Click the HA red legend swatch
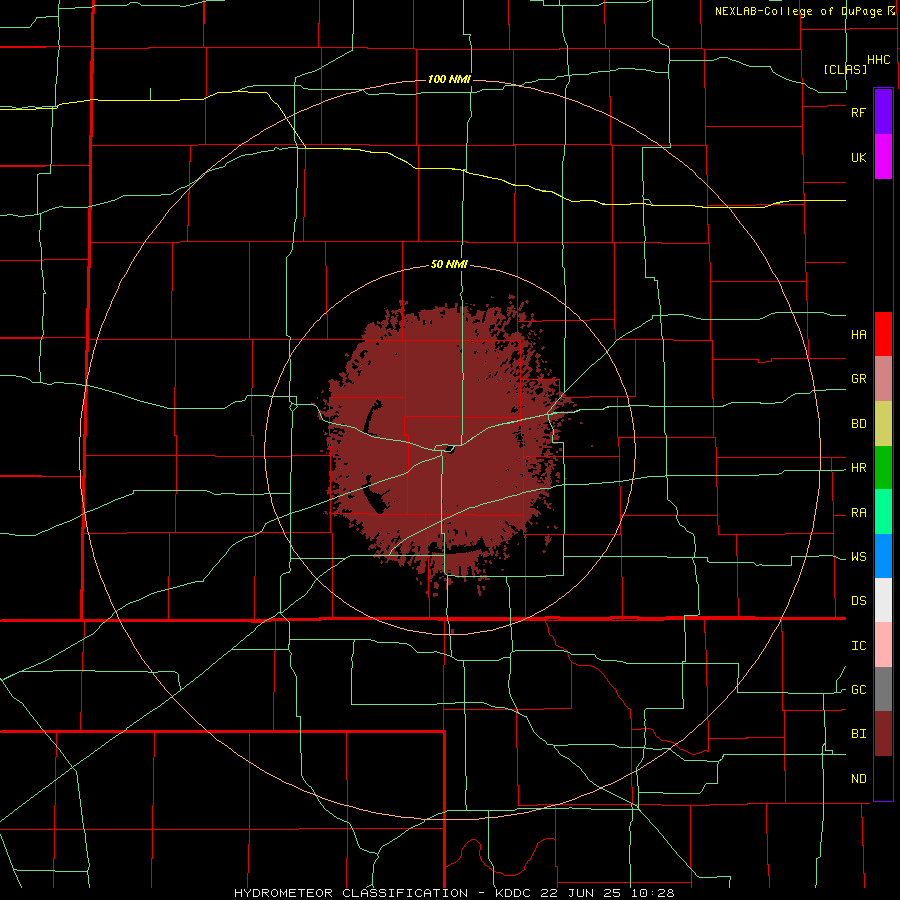 [x=883, y=334]
